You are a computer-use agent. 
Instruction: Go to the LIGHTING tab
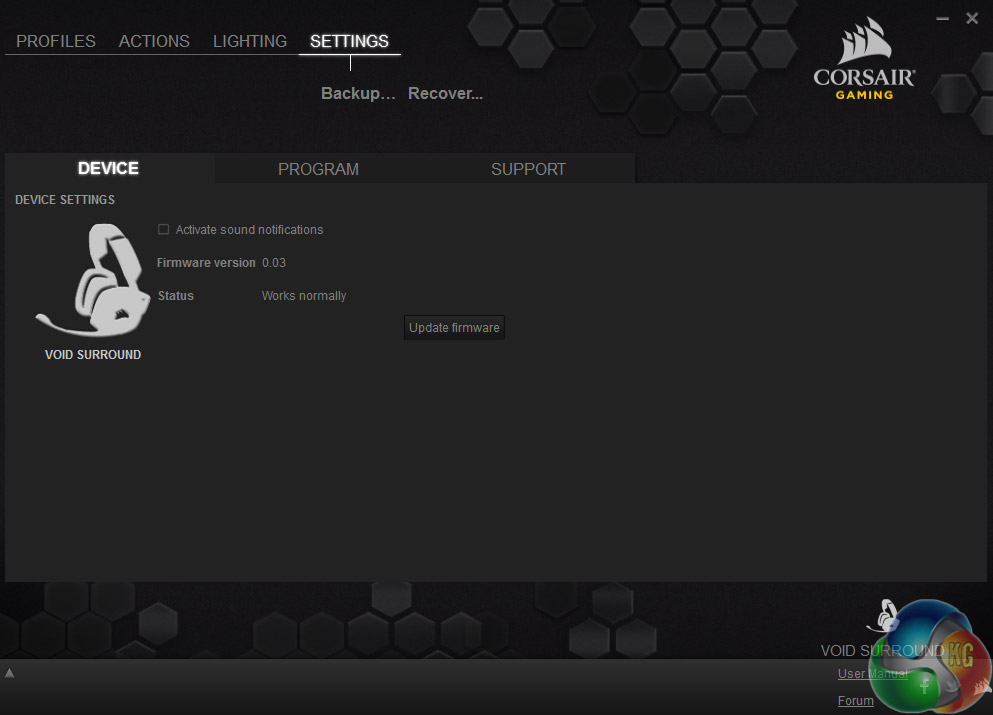[x=250, y=41]
